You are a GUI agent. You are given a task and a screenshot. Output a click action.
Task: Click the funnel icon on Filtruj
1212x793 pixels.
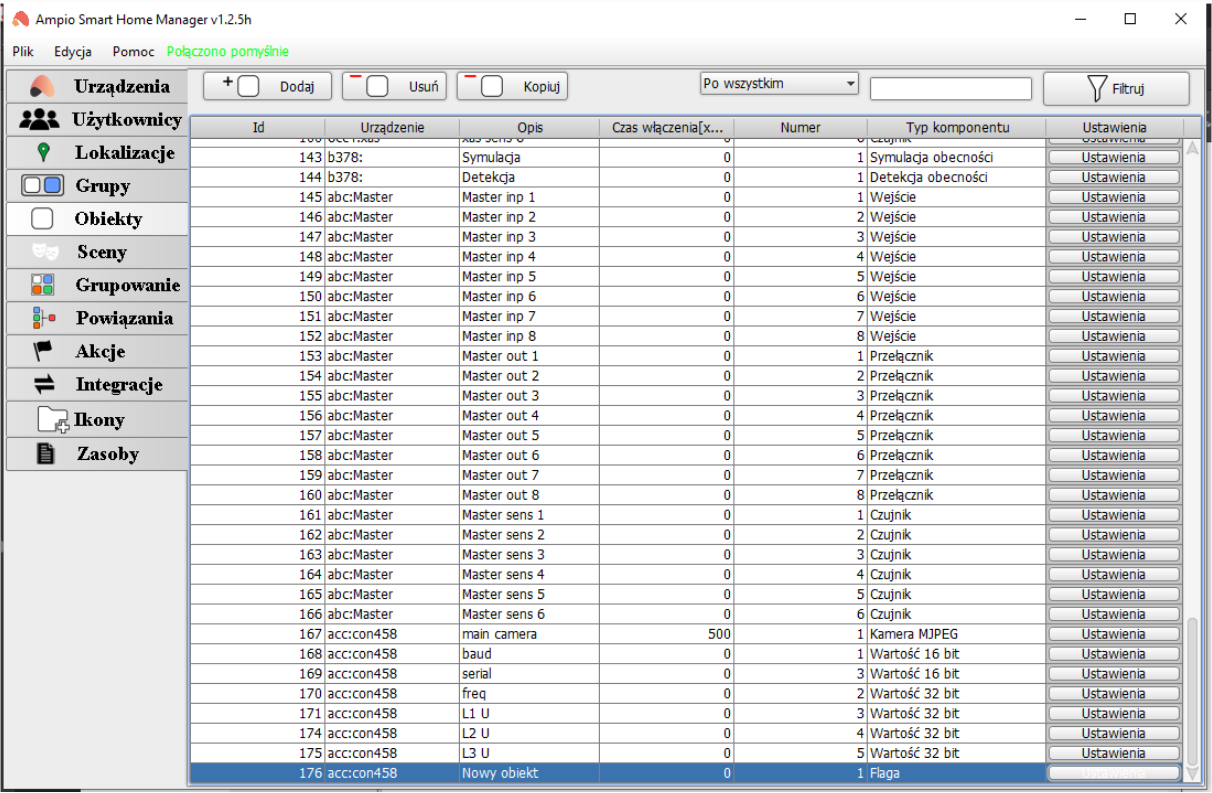tap(1097, 88)
